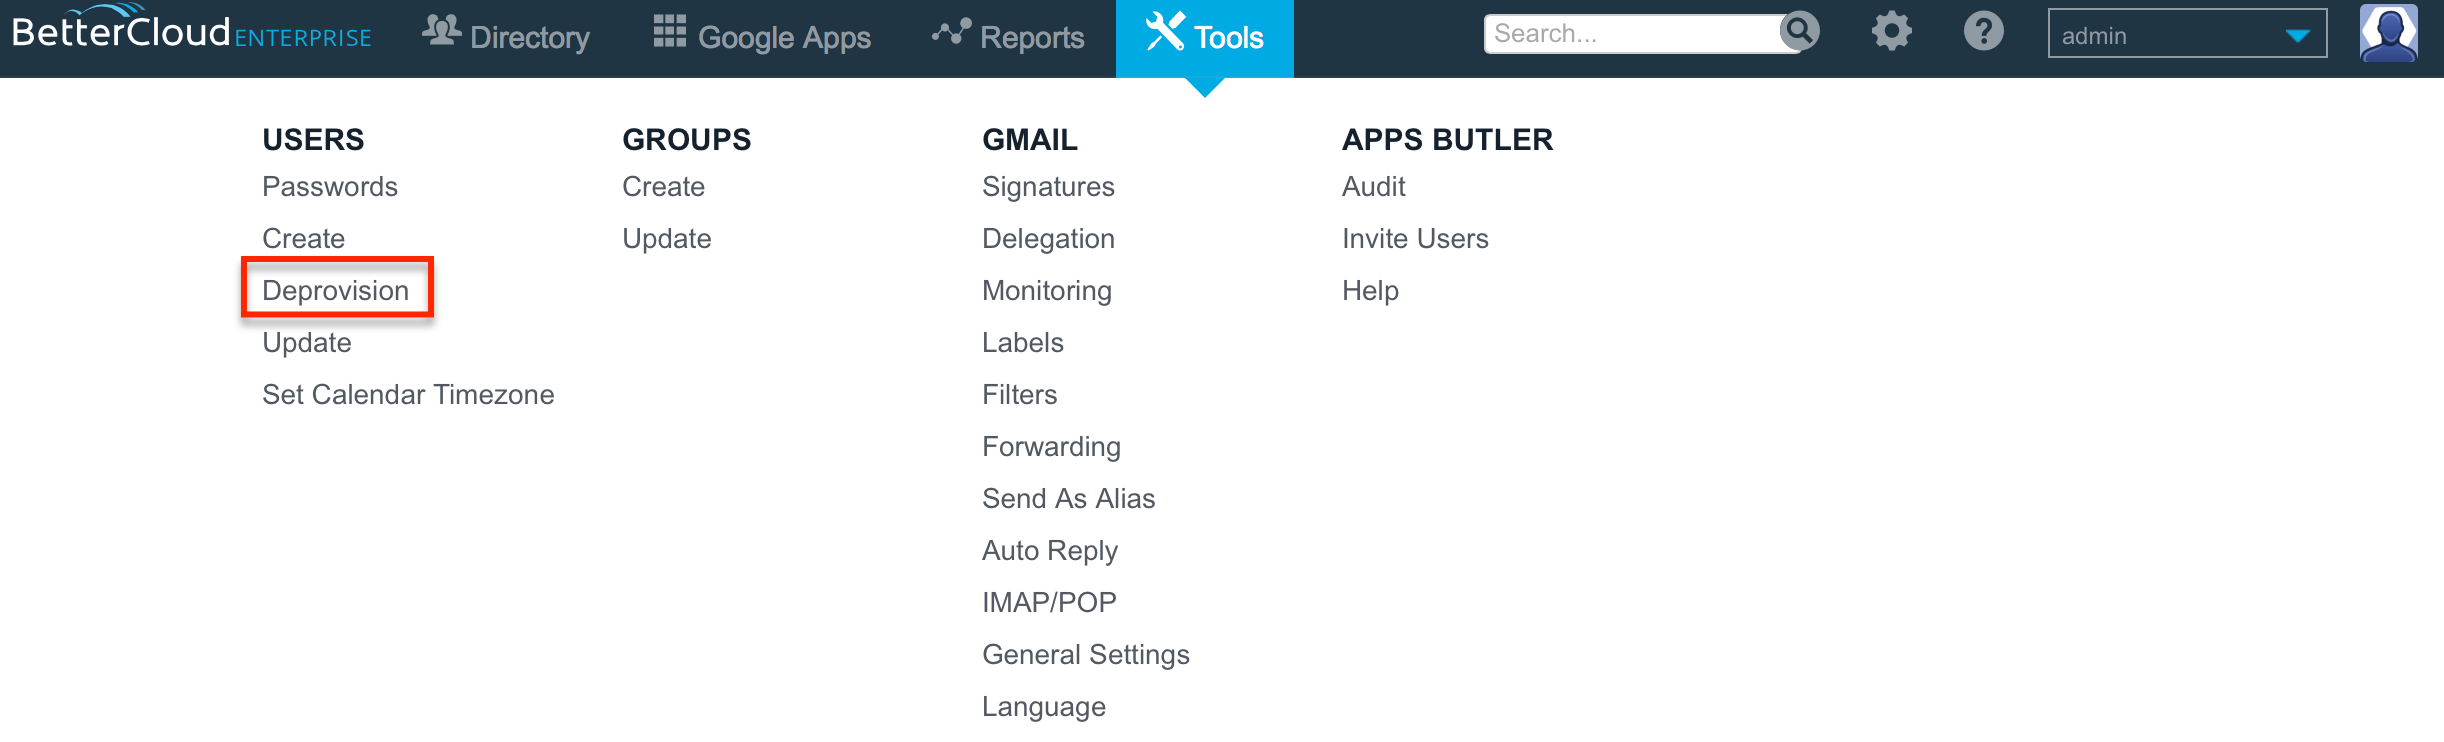The width and height of the screenshot is (2444, 742).
Task: Expand the admin account dropdown
Action: pos(2187,34)
